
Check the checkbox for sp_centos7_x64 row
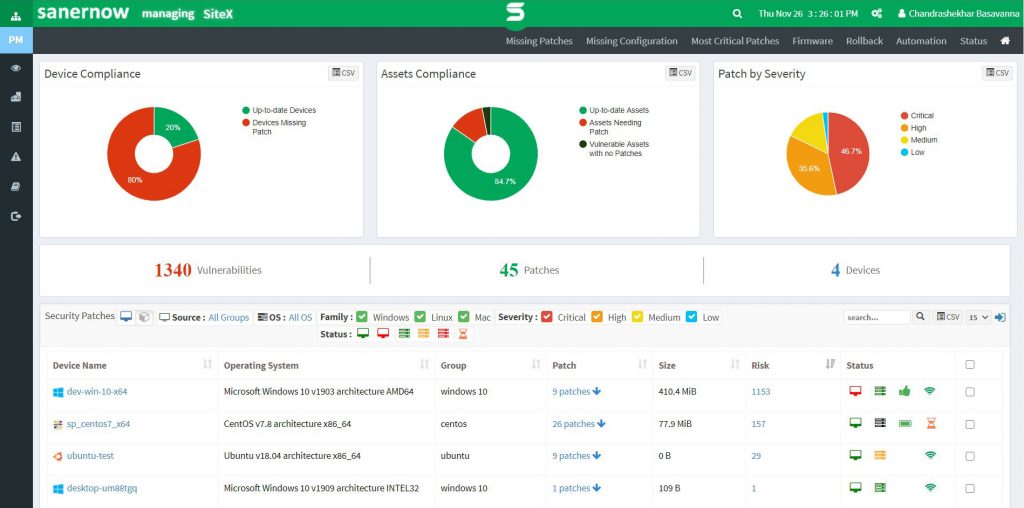[x=970, y=424]
